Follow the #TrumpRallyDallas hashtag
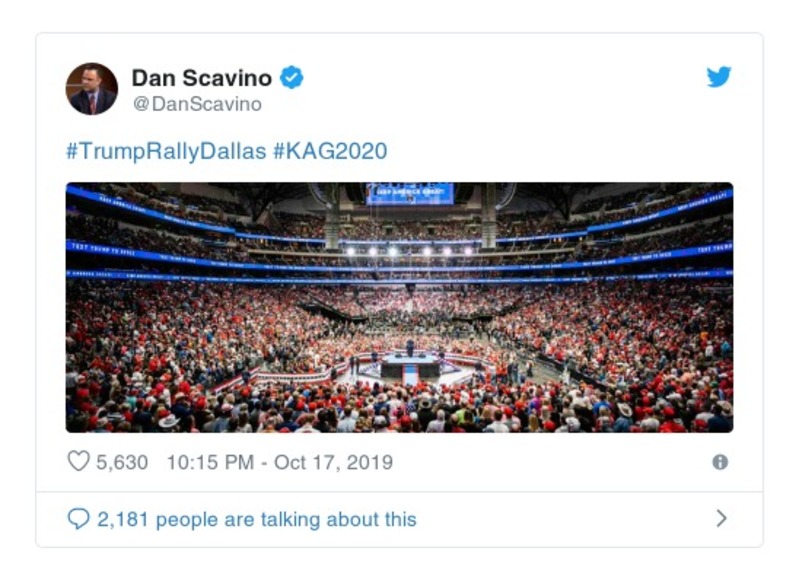The height and width of the screenshot is (583, 799). [166, 151]
